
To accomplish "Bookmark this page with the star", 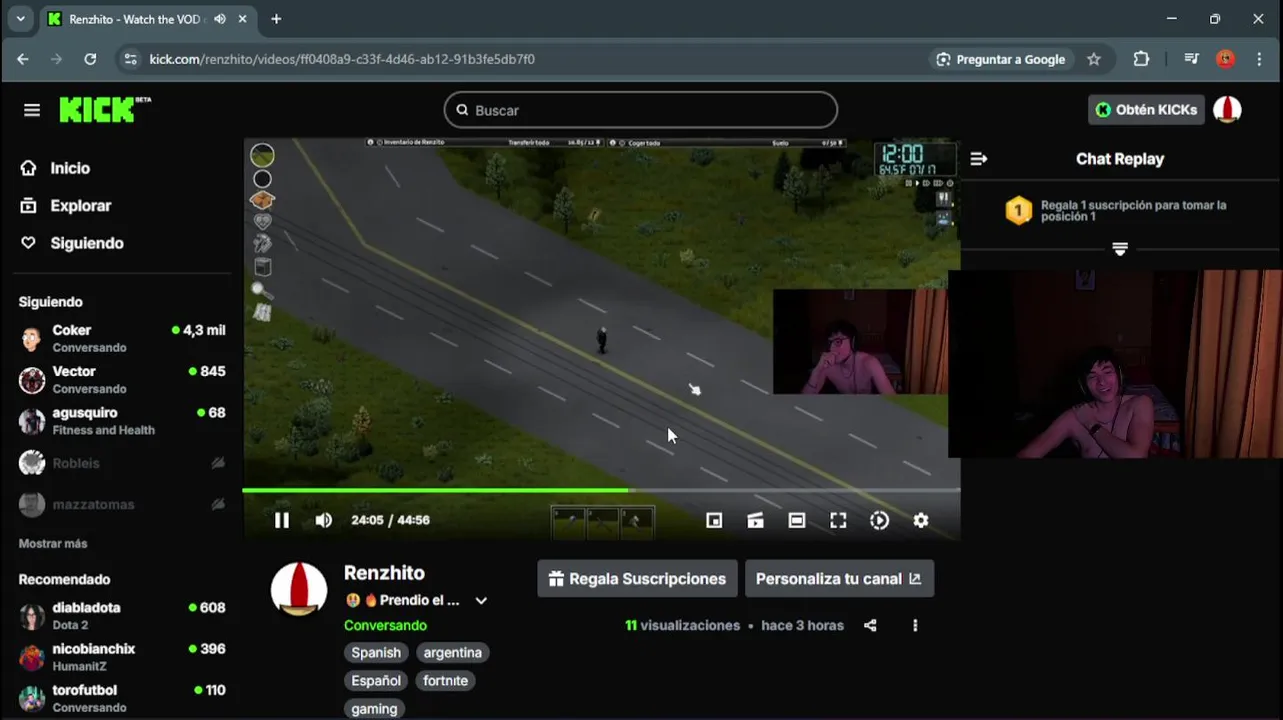I will pos(1094,59).
